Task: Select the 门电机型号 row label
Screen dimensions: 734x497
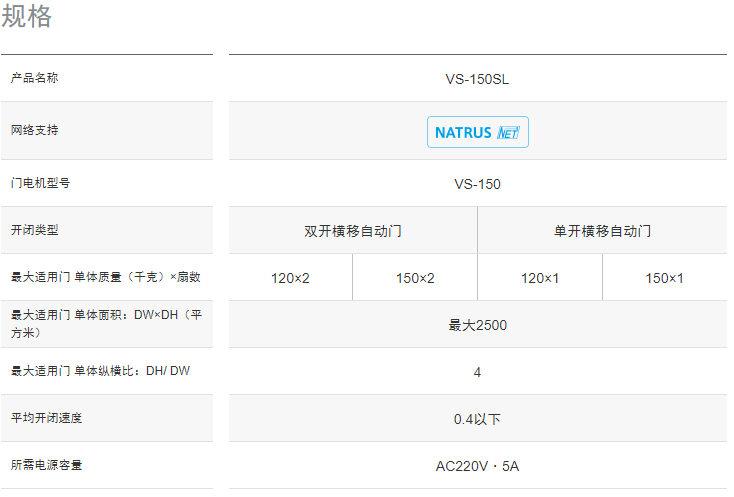Action: pyautogui.click(x=41, y=183)
